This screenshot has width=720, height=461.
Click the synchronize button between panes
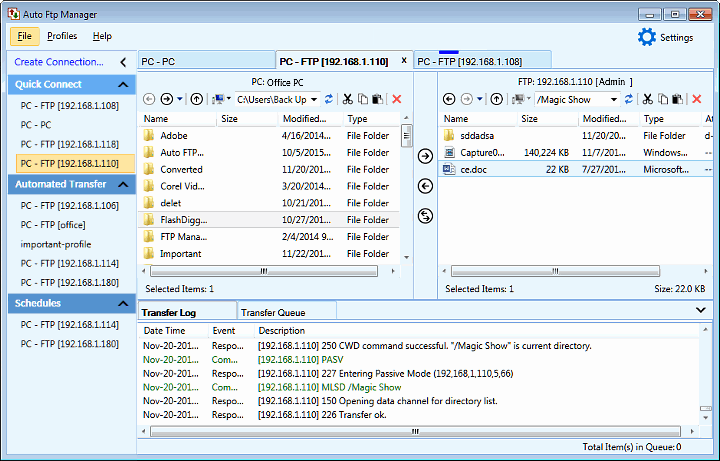point(424,216)
